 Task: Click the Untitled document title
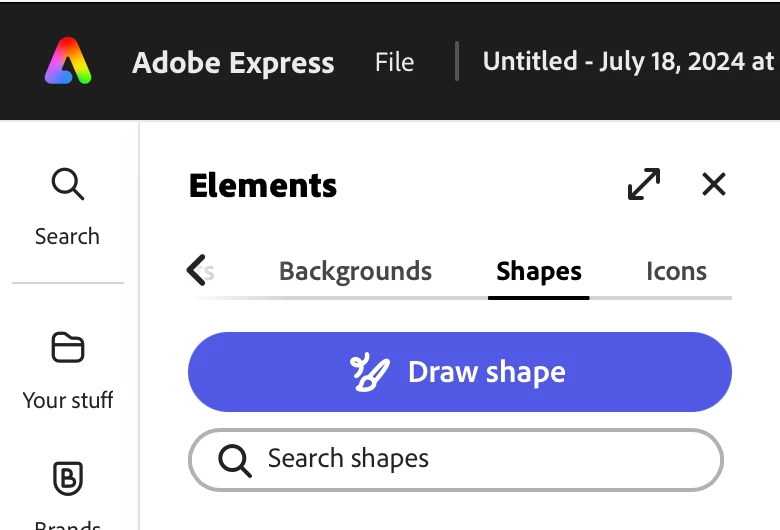point(627,62)
